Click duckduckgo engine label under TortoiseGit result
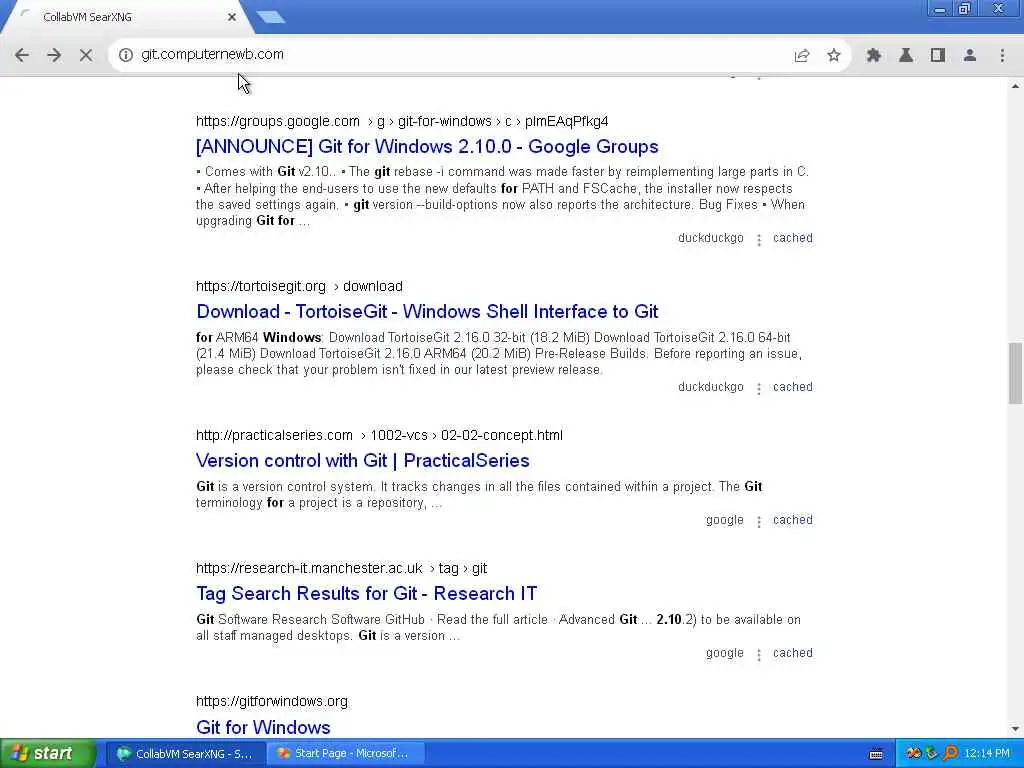Screen dimensions: 1024x768 tap(711, 387)
